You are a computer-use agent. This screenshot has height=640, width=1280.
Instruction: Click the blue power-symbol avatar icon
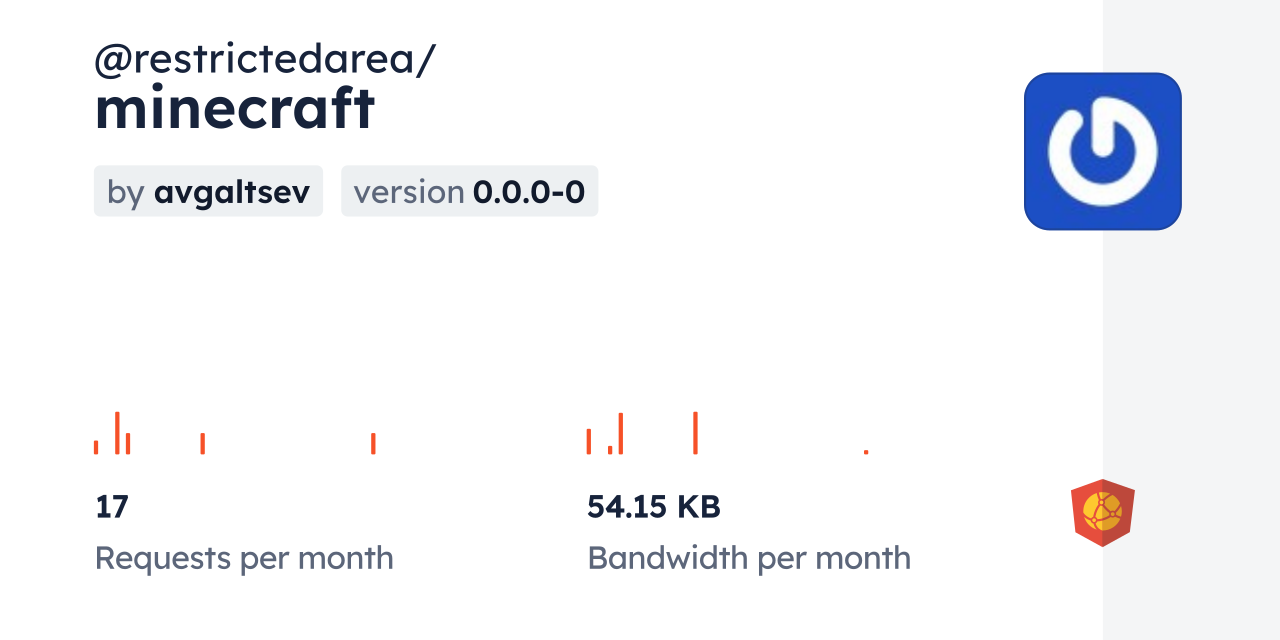pos(1102,151)
